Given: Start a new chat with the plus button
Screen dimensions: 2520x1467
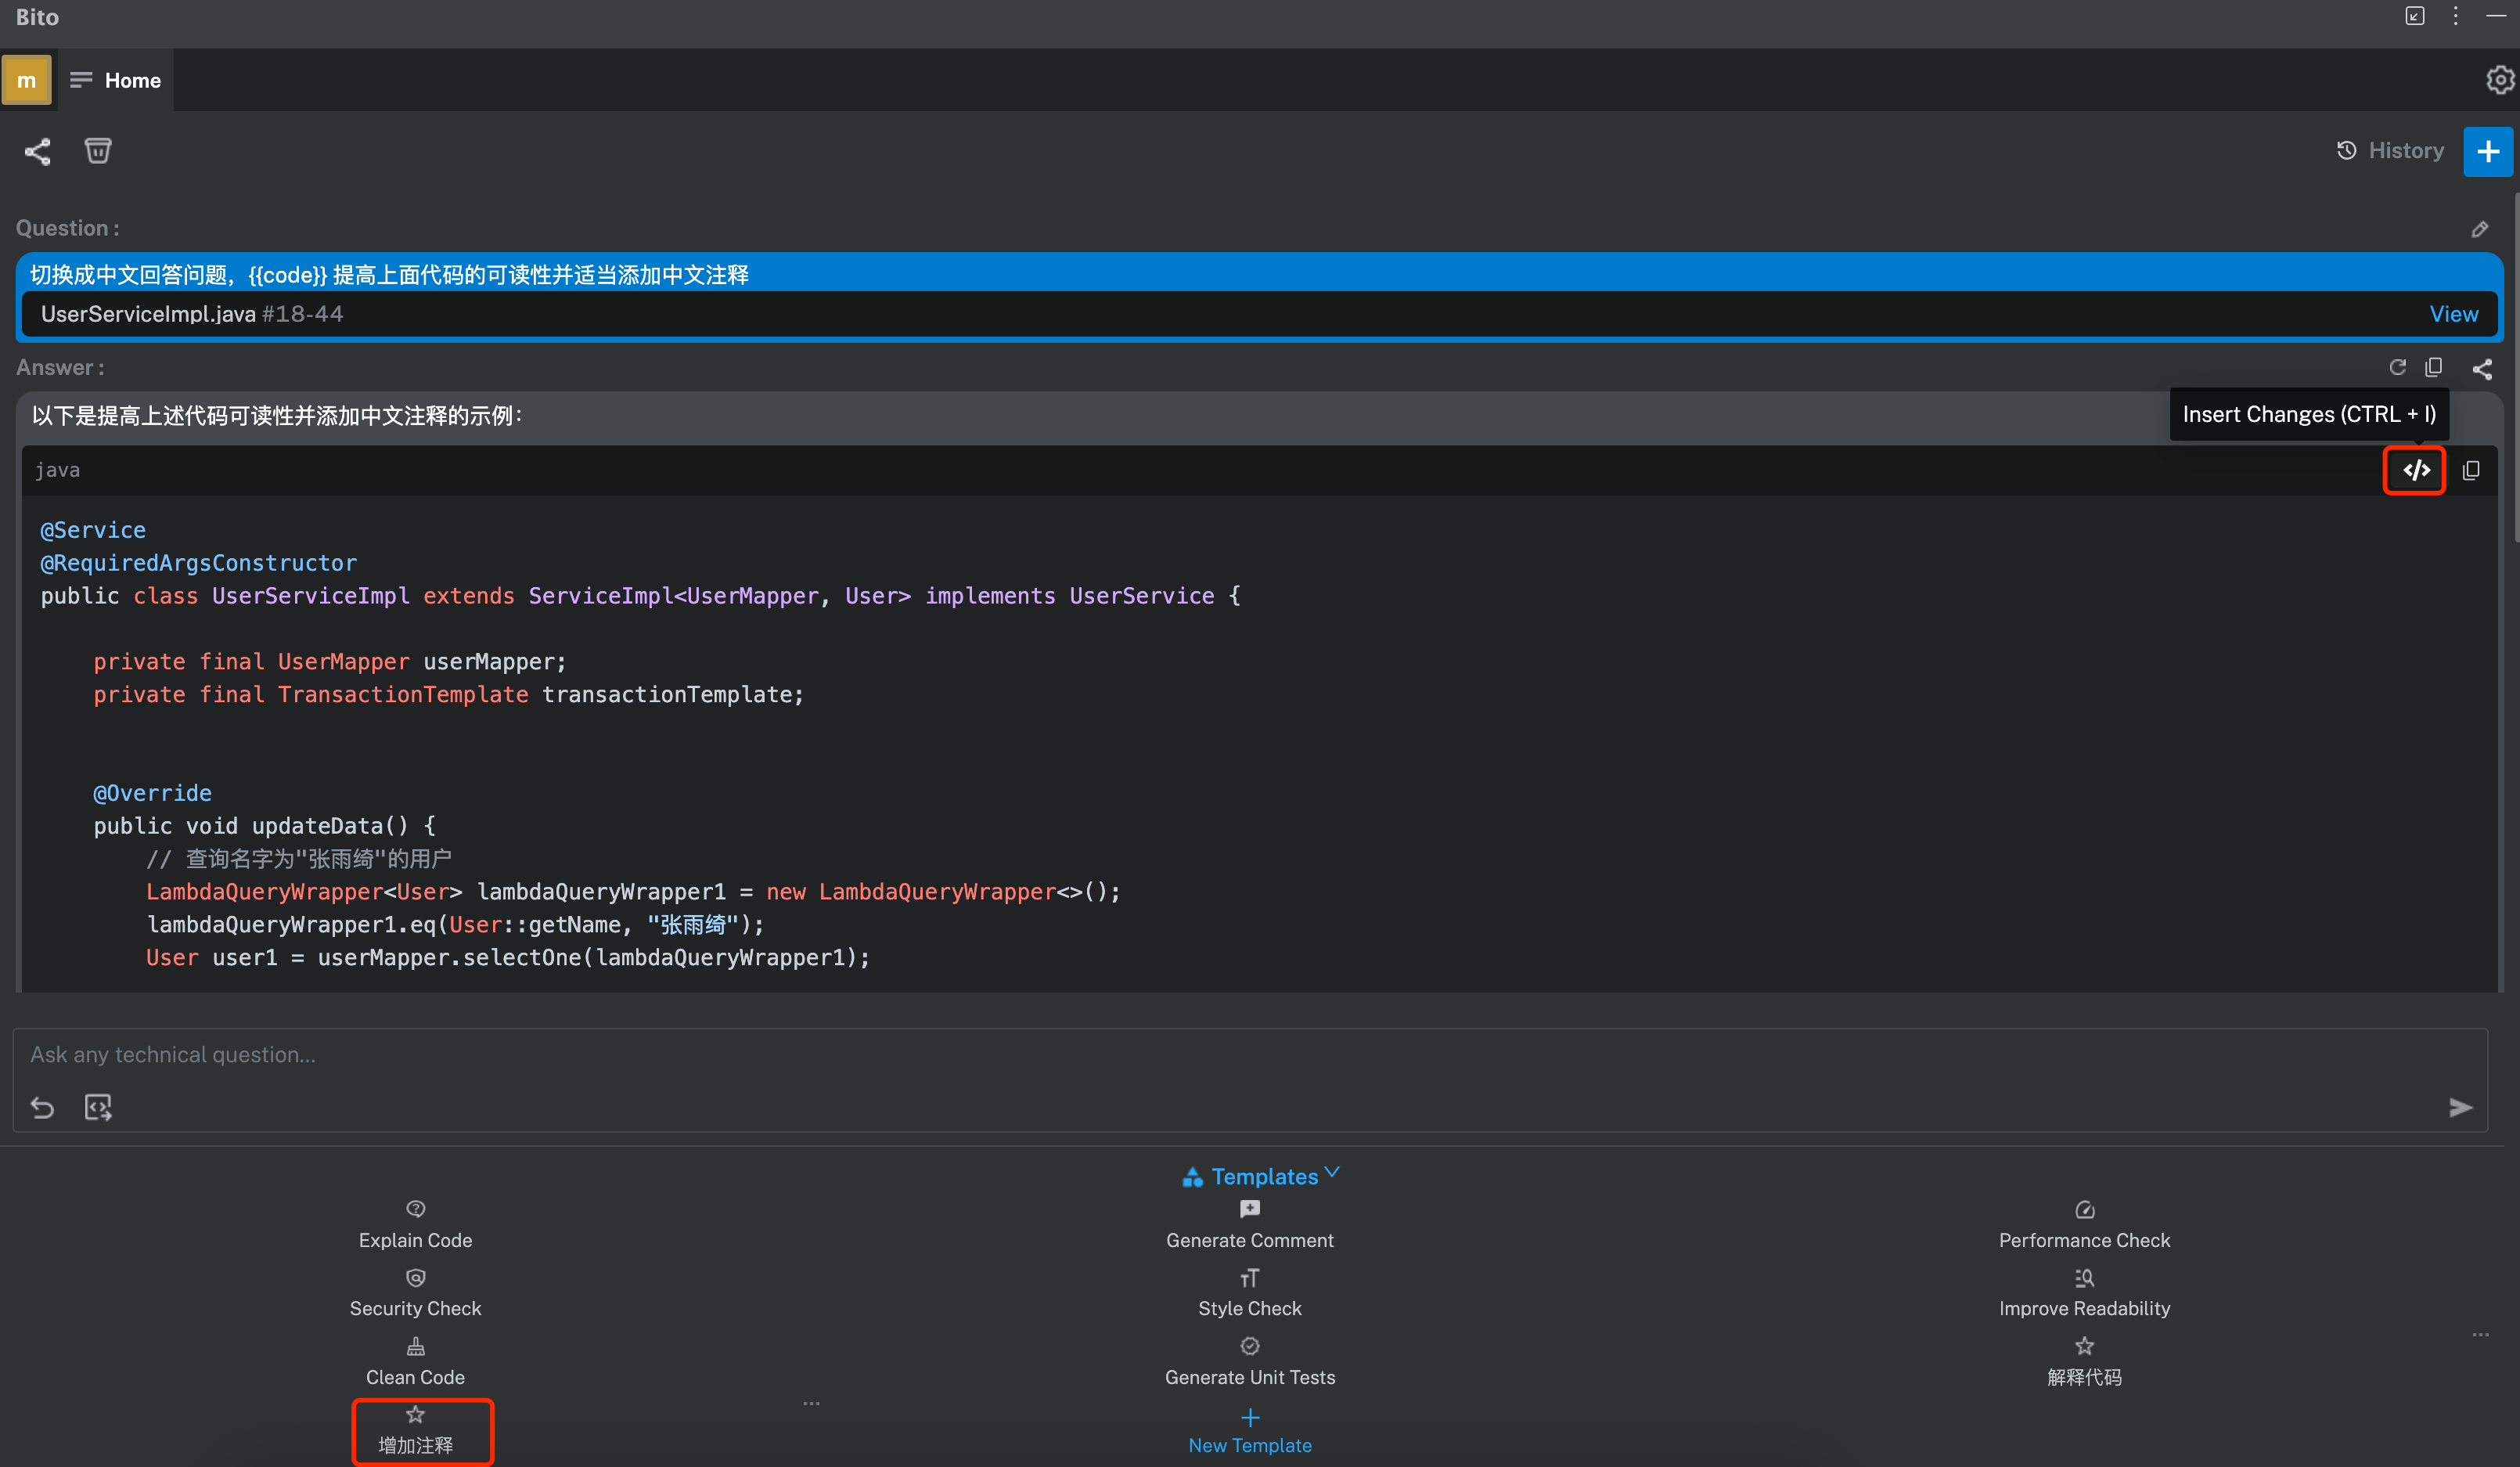Looking at the screenshot, I should 2487,152.
